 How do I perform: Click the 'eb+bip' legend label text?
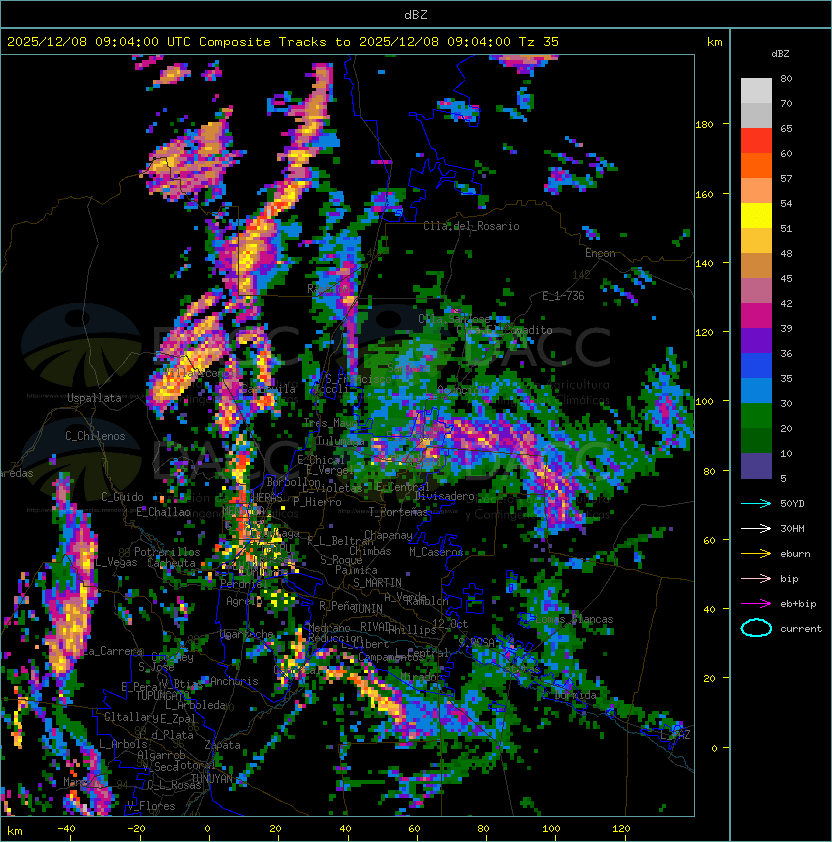point(798,604)
